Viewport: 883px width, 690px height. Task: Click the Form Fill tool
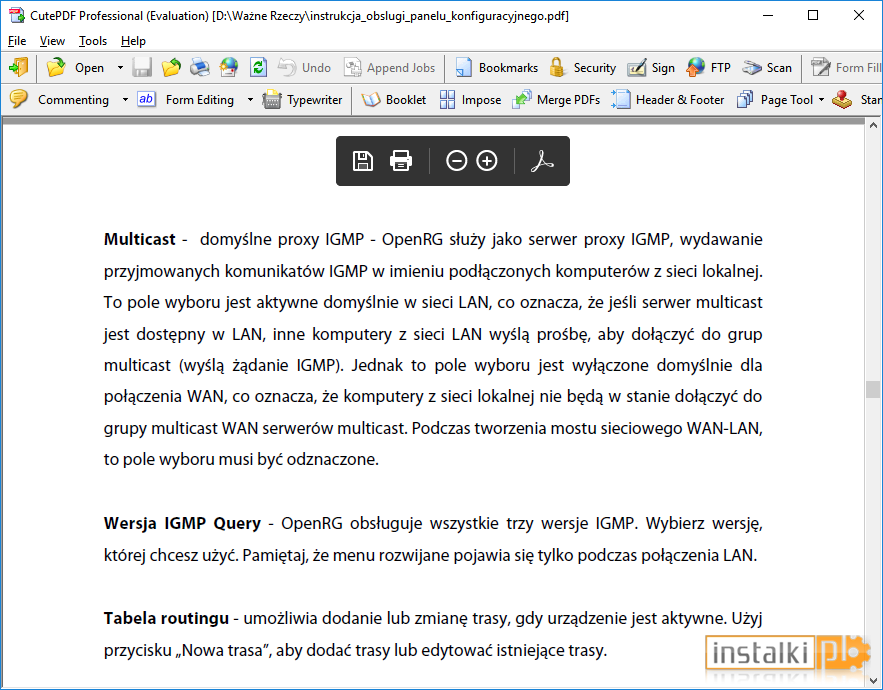click(845, 68)
